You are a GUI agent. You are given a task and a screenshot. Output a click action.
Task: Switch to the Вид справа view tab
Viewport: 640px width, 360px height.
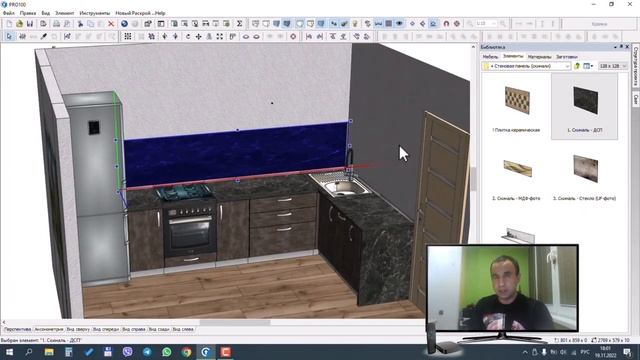coord(134,329)
